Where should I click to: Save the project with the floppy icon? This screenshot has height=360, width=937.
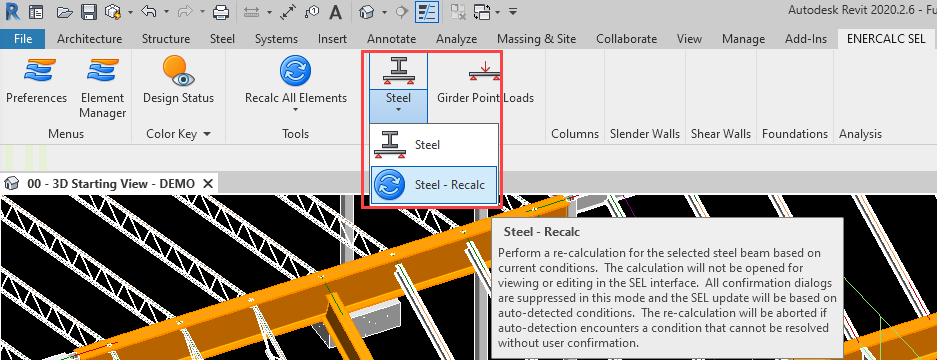point(88,11)
